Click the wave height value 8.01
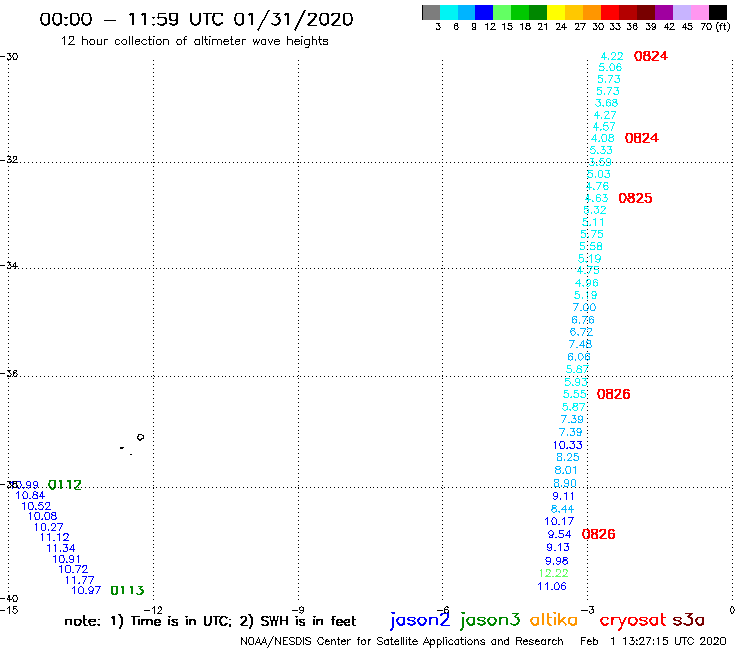Viewport: 740px width, 650px height. tap(566, 470)
